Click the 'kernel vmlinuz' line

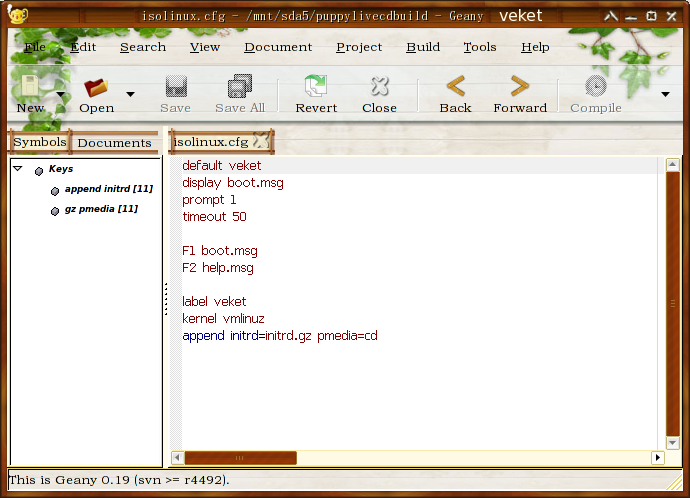coord(223,319)
